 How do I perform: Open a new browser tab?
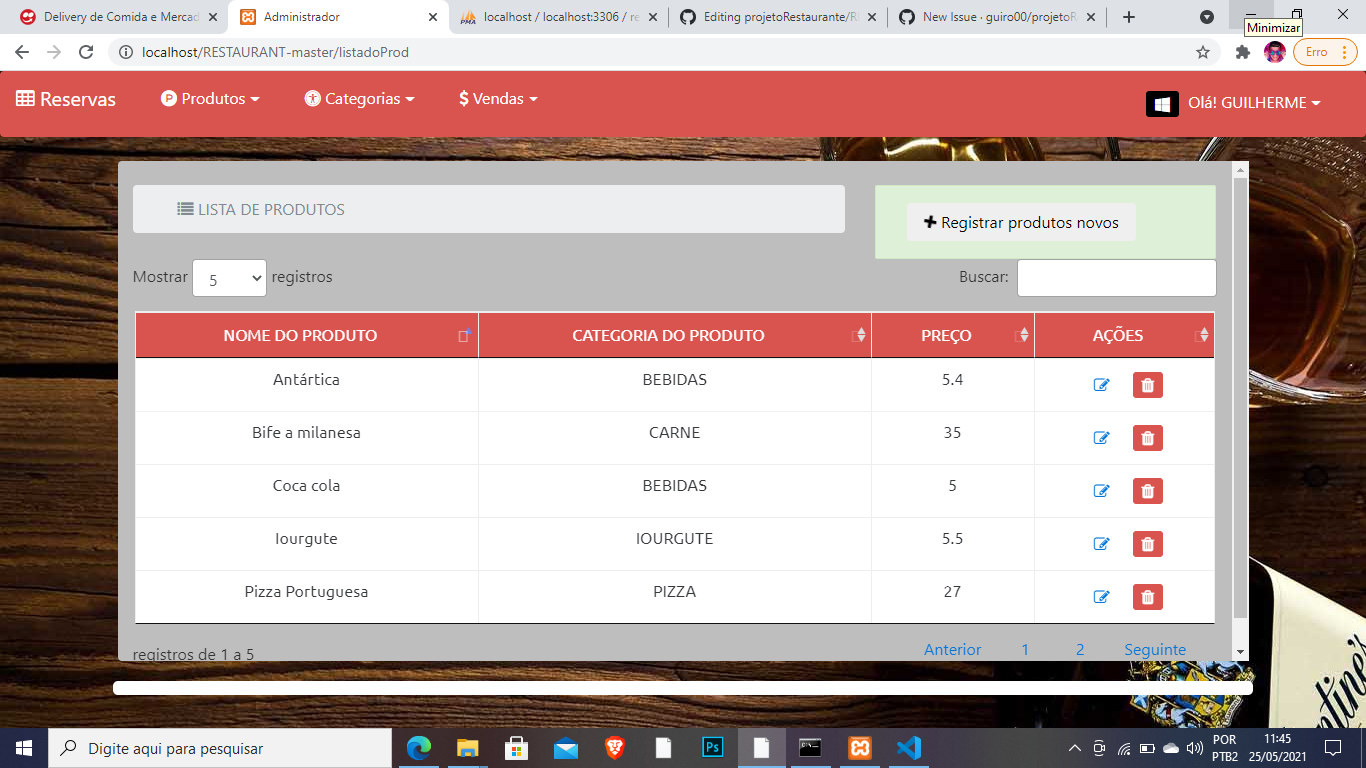1129,17
